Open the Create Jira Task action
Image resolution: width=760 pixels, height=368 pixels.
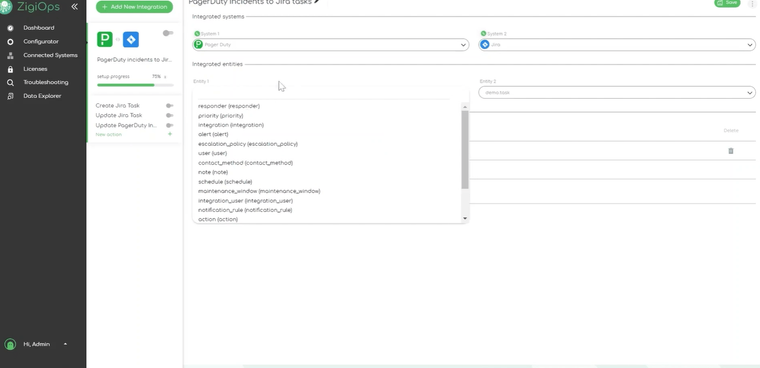coord(118,106)
